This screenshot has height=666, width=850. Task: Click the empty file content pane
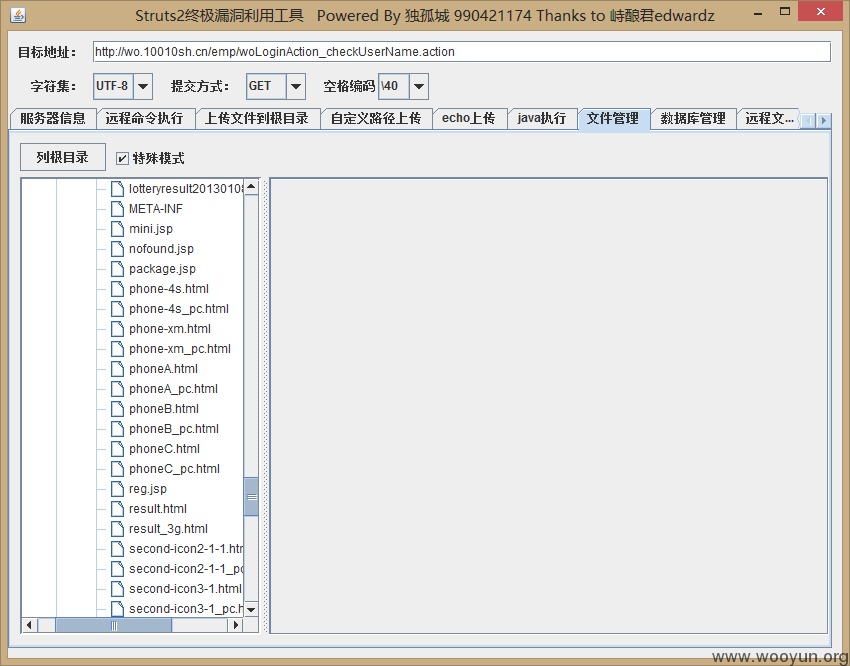pyautogui.click(x=549, y=405)
